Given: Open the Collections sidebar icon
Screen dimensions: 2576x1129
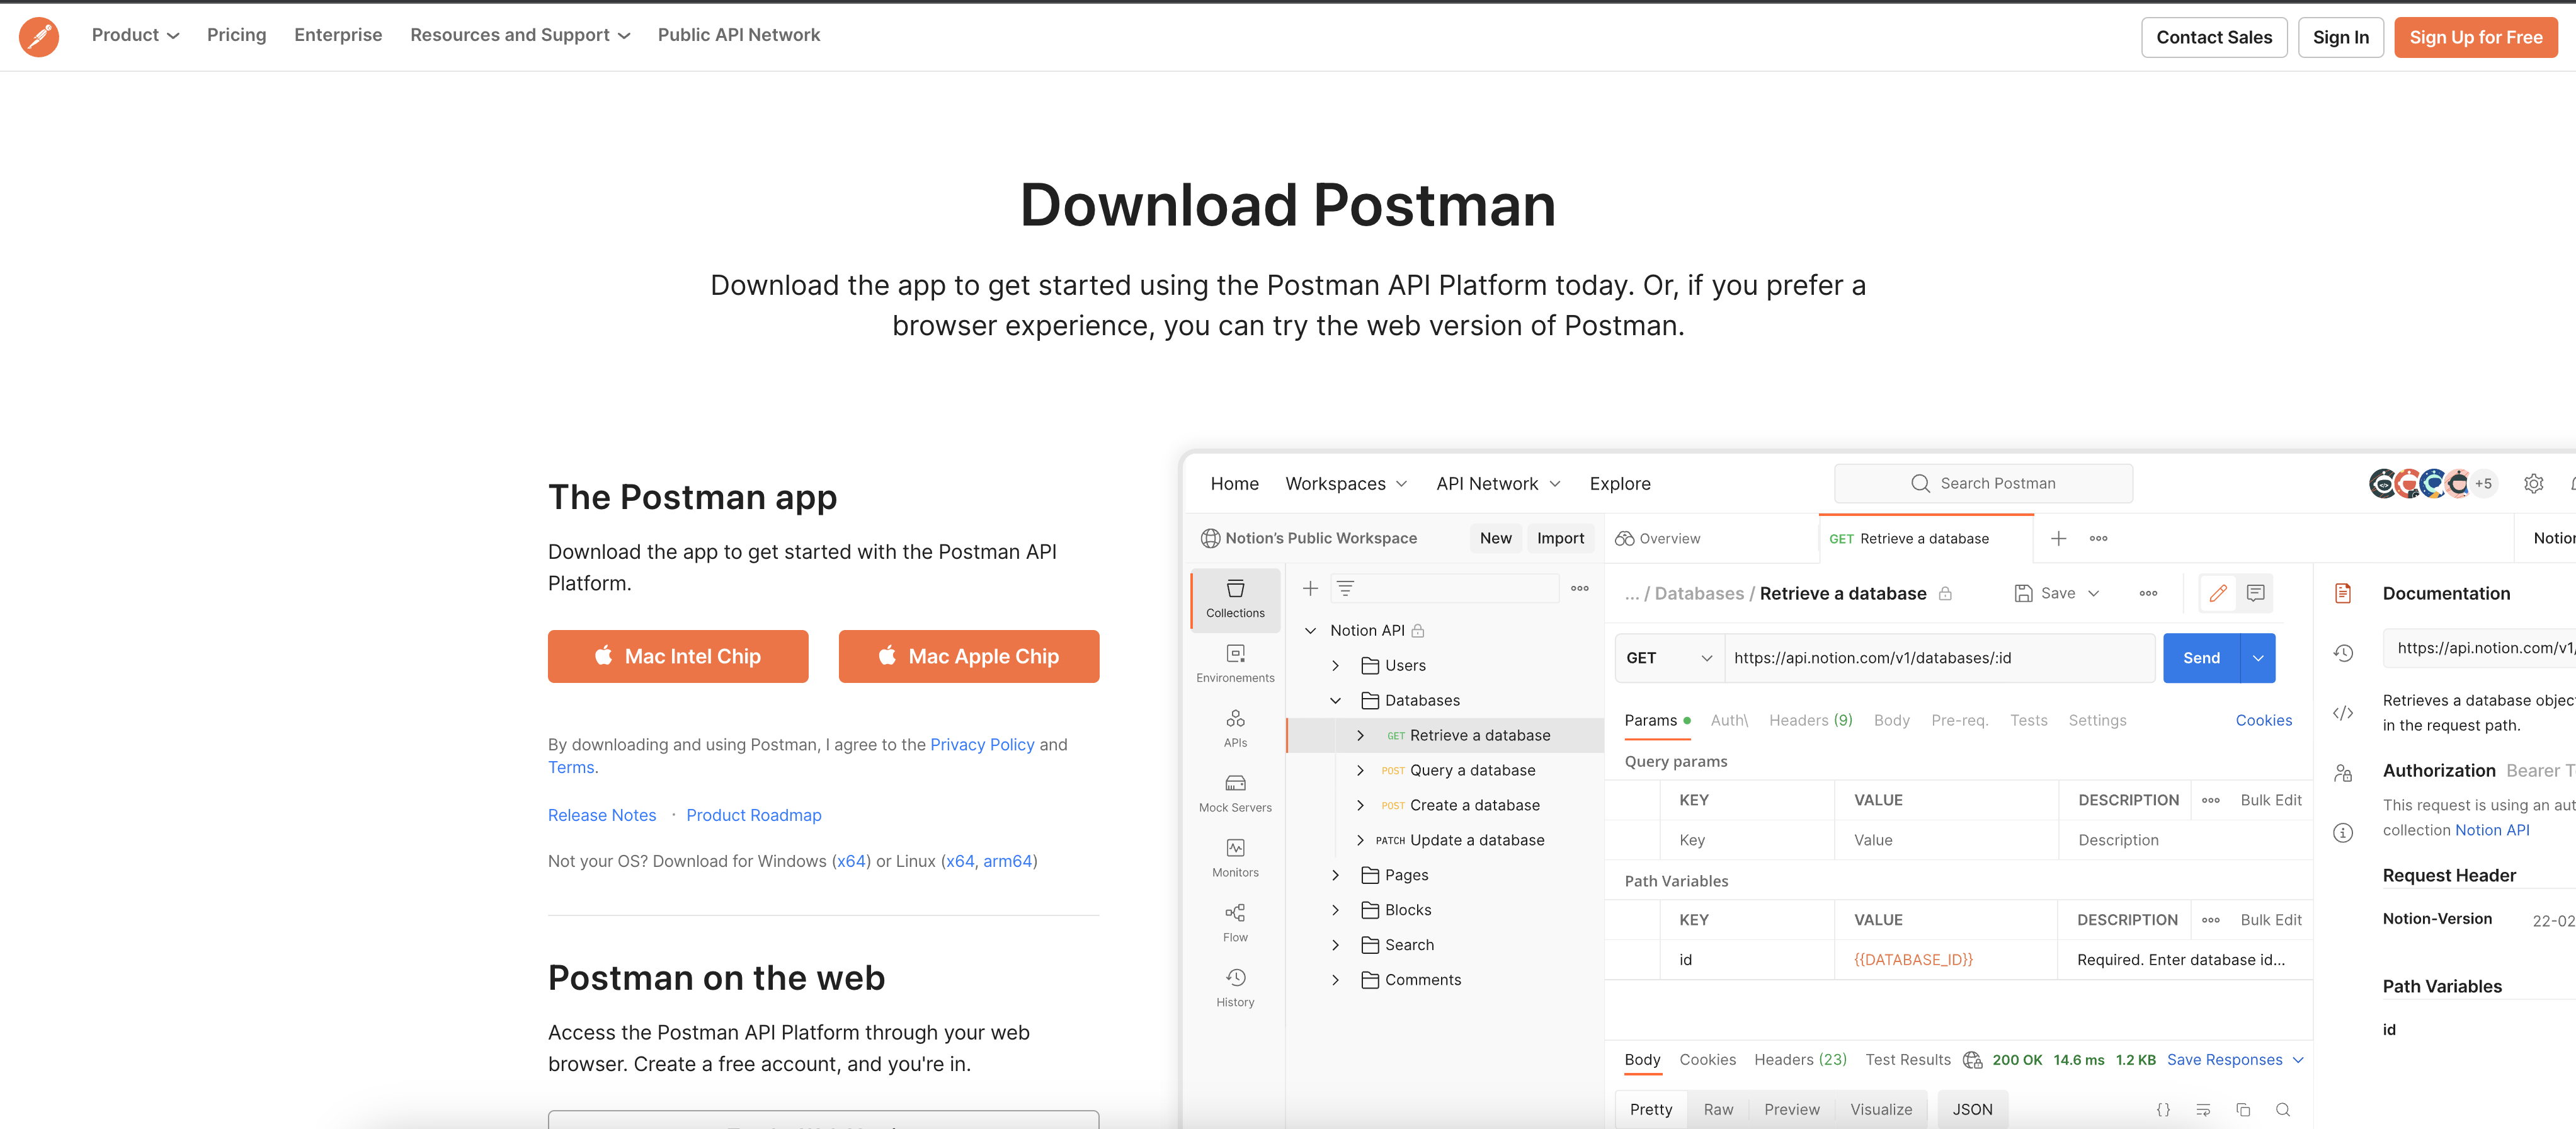Looking at the screenshot, I should pos(1235,599).
